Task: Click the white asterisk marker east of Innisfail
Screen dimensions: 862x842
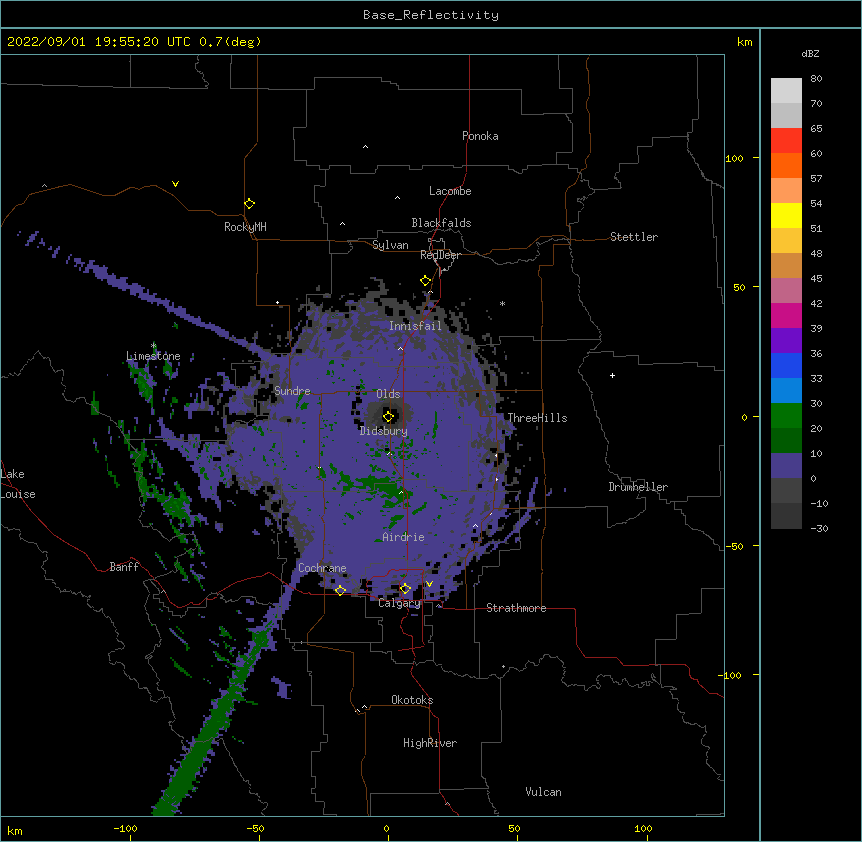Action: [x=502, y=303]
